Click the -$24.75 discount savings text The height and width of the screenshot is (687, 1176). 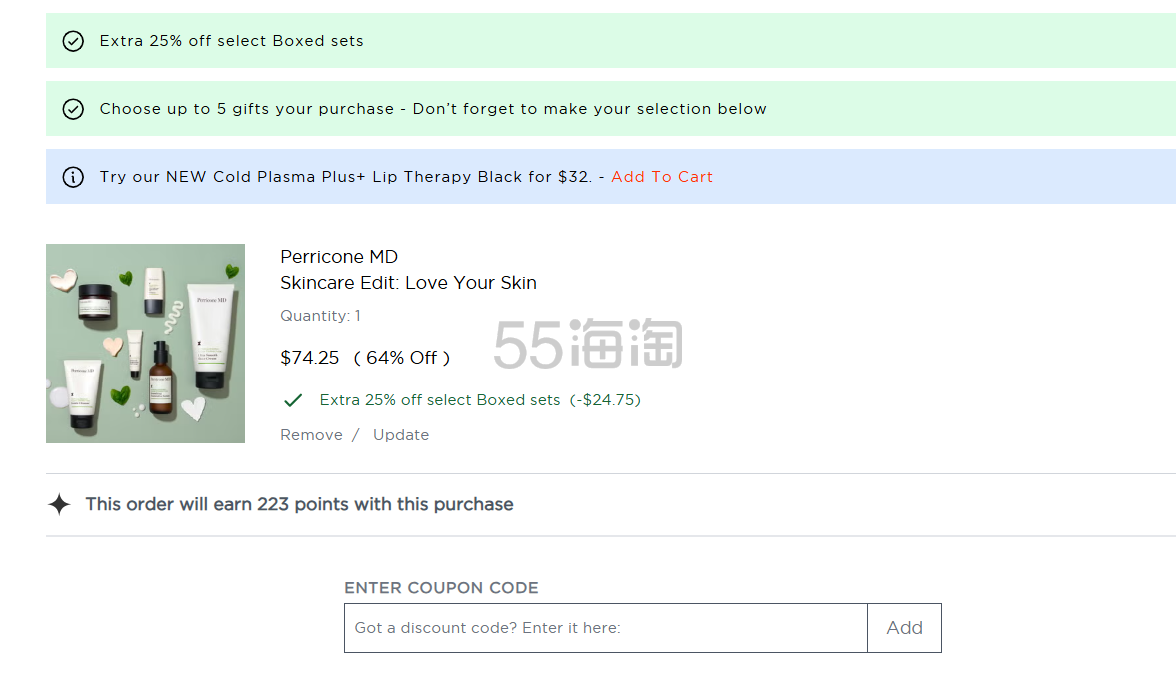tap(605, 400)
